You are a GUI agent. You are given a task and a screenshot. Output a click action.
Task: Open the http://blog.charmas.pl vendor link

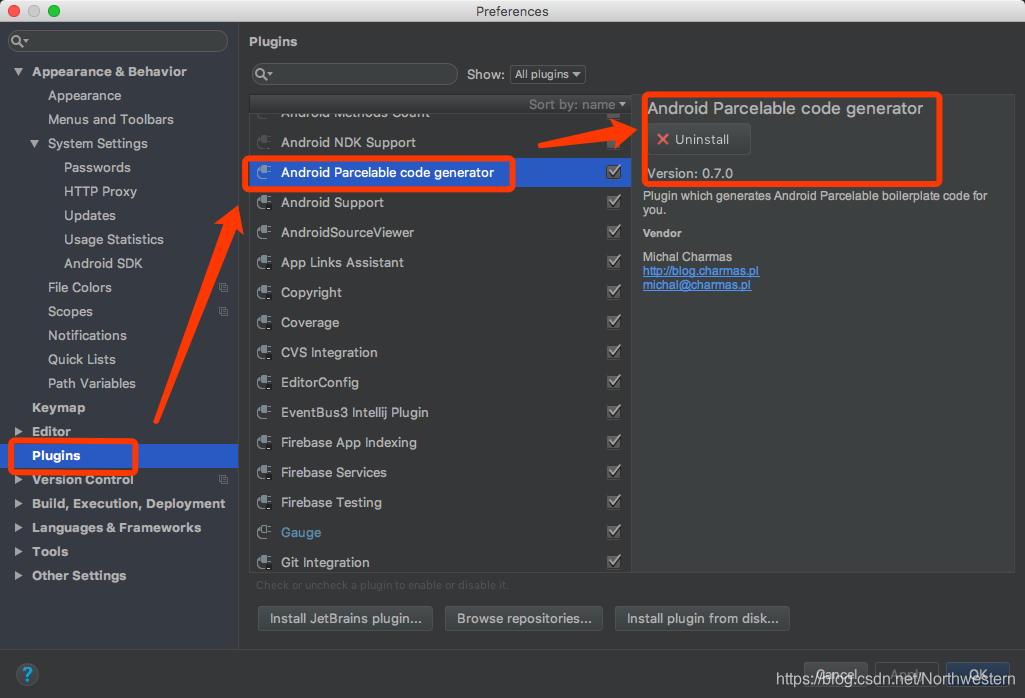click(x=701, y=271)
